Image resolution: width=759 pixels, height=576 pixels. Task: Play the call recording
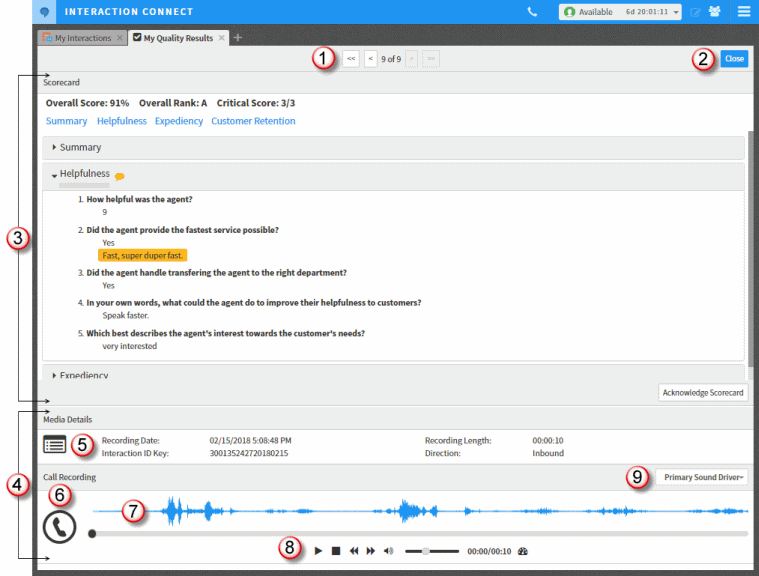(318, 551)
